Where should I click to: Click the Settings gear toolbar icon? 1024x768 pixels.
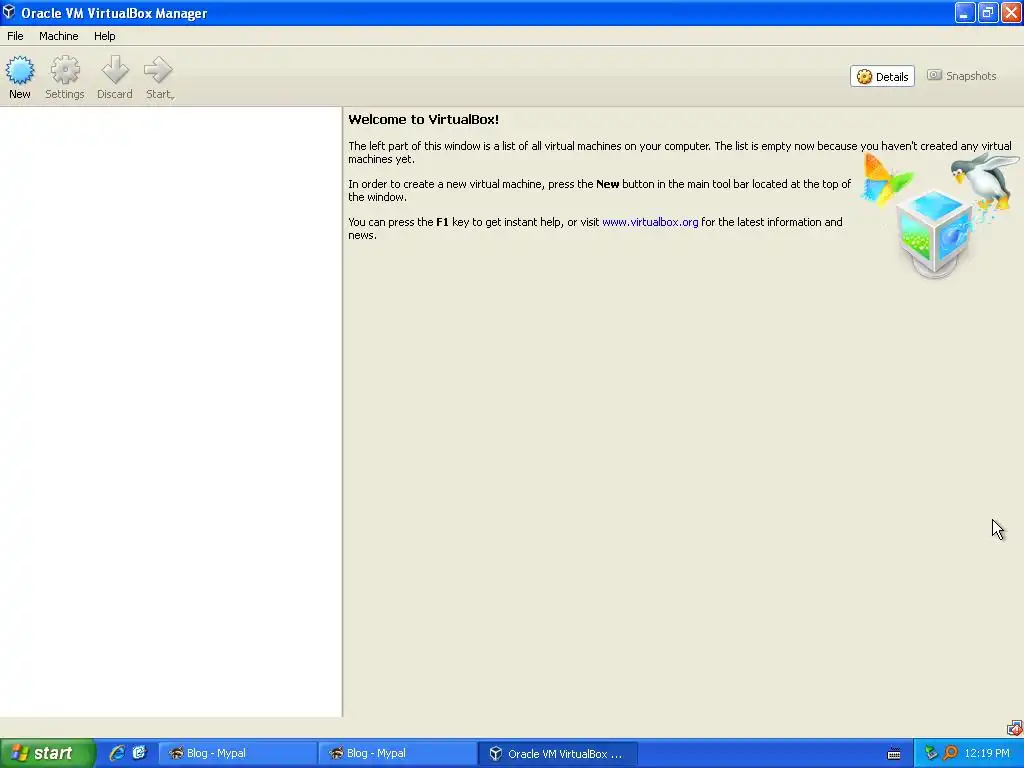click(x=65, y=71)
